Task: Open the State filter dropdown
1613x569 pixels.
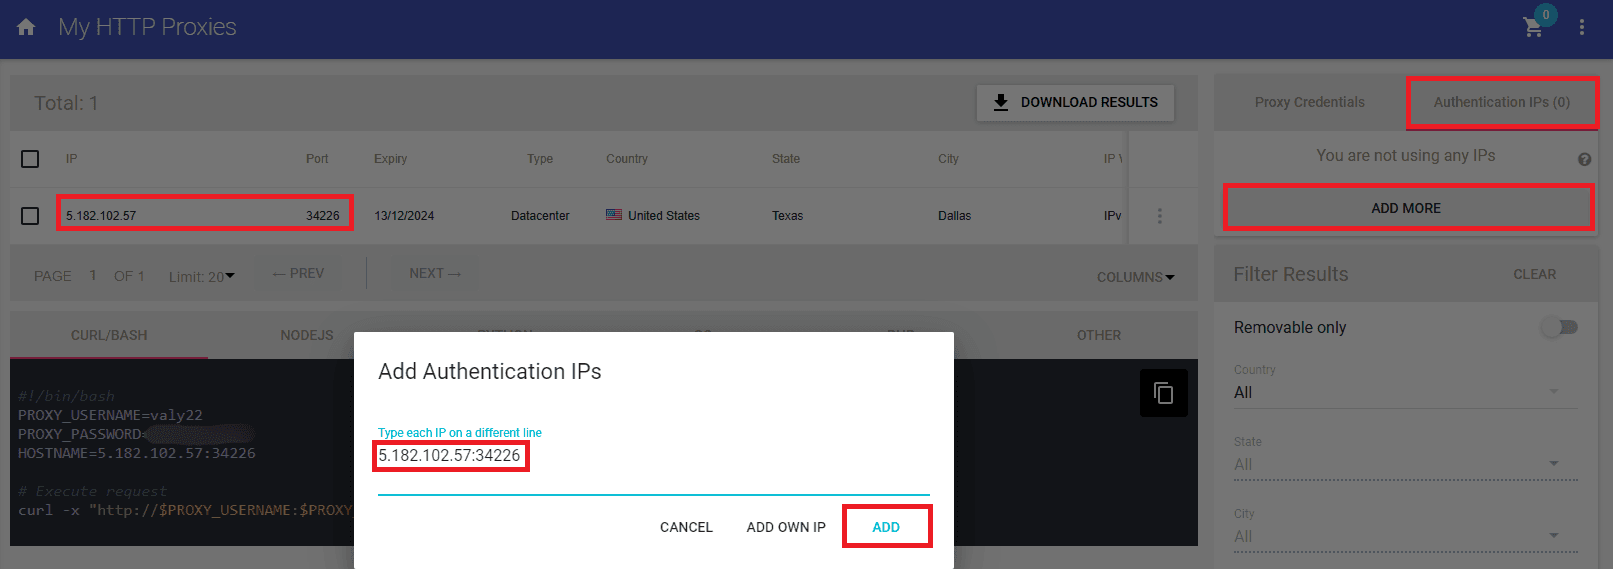Action: tap(1405, 464)
